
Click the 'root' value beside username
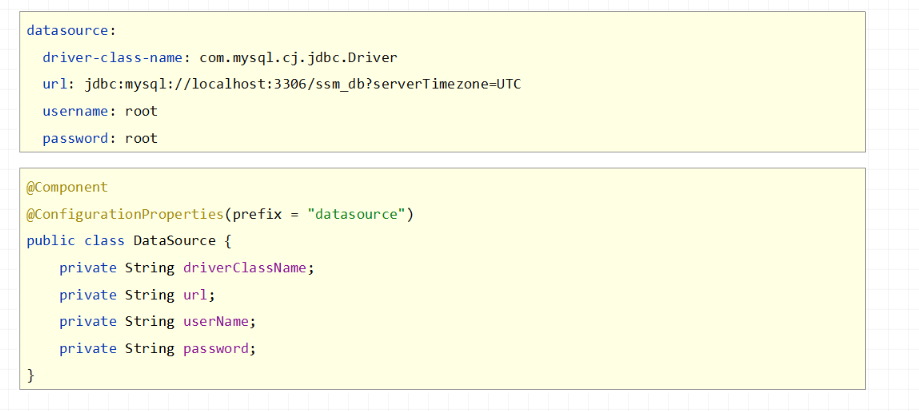tap(141, 111)
